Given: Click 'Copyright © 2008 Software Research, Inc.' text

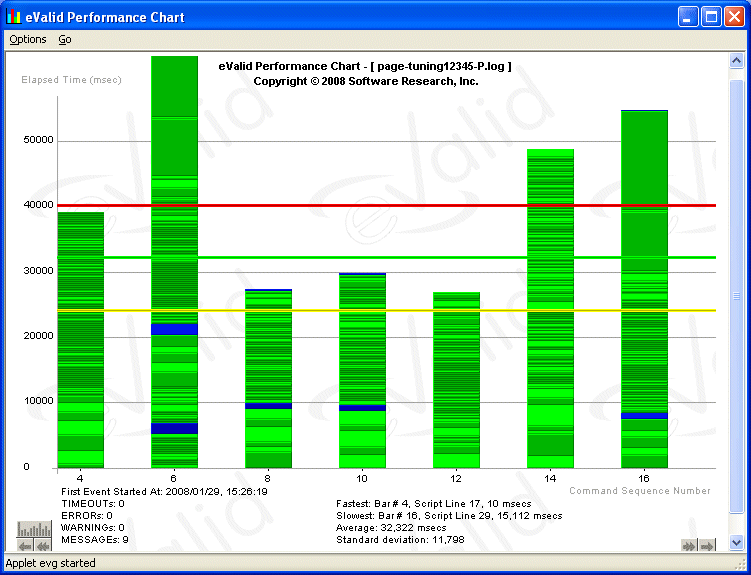Looking at the screenshot, I should (366, 81).
